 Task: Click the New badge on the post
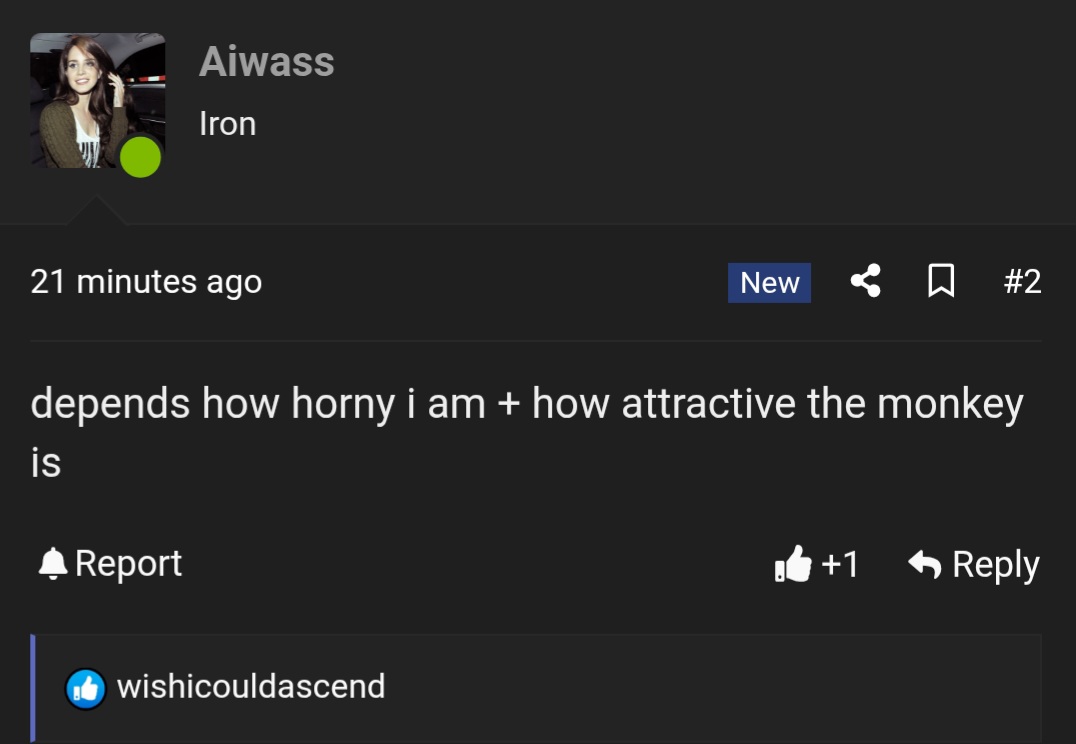[x=769, y=282]
